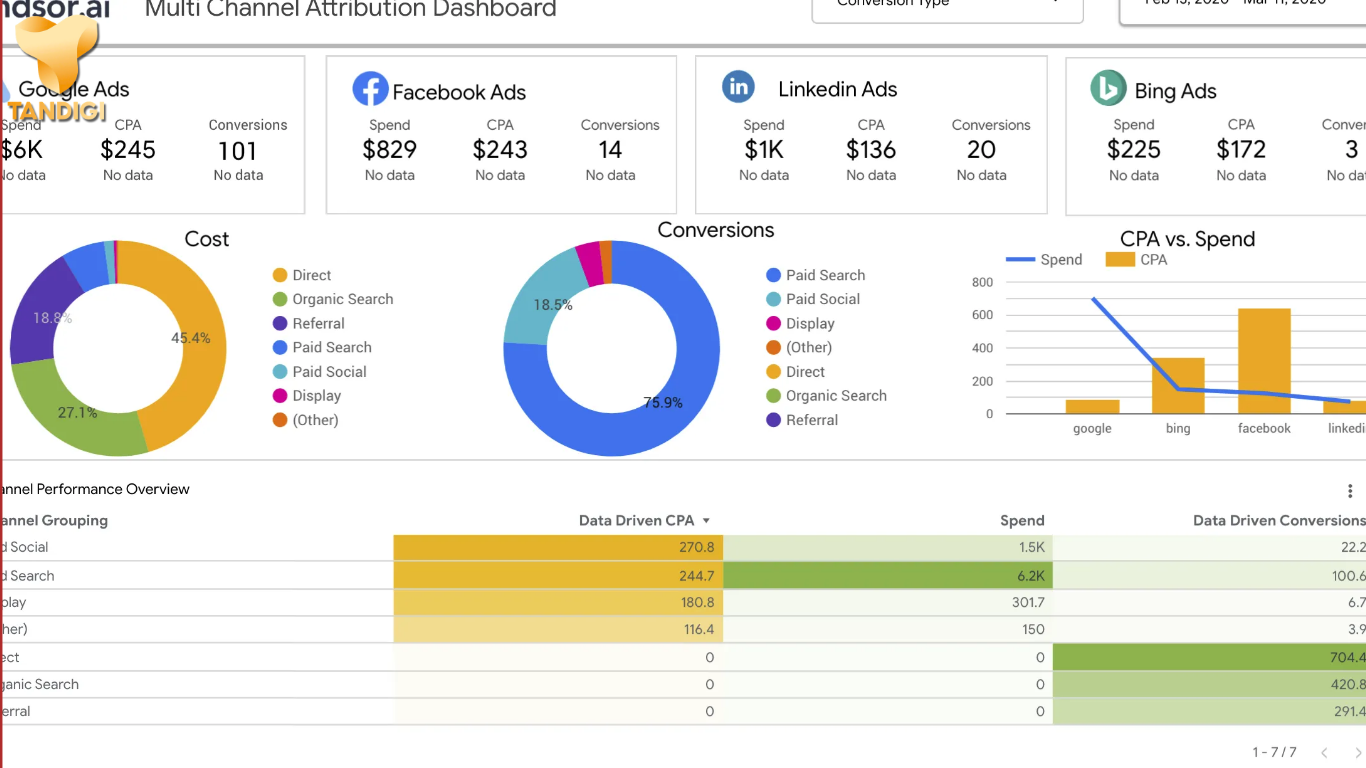Click the 150 spend table cell
This screenshot has width=1366, height=768.
point(888,629)
